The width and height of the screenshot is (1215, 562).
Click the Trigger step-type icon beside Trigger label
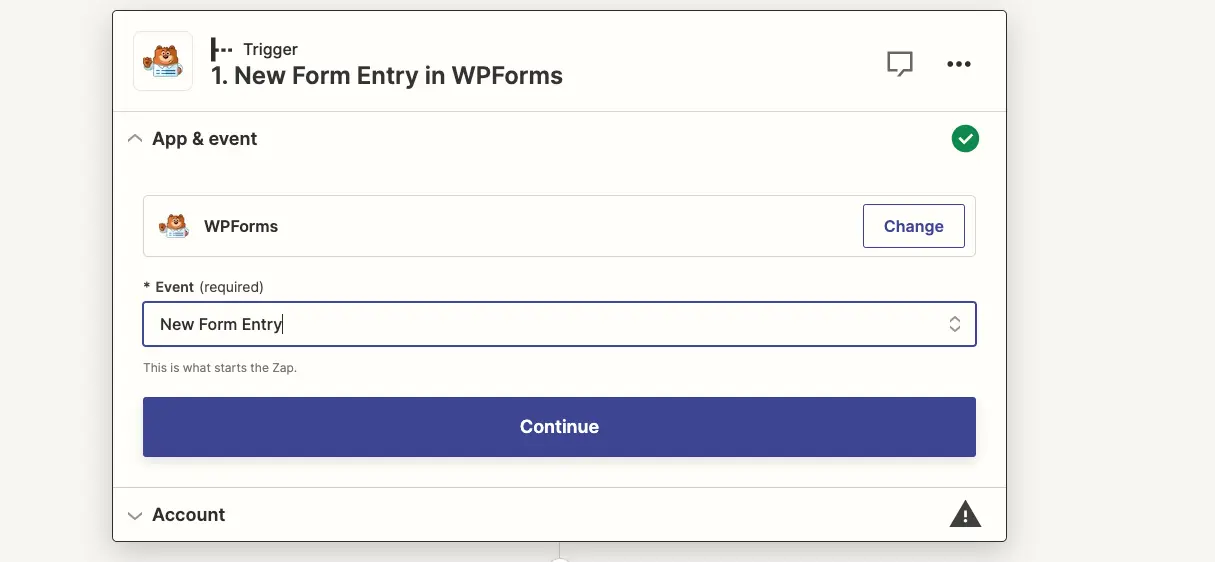click(222, 49)
